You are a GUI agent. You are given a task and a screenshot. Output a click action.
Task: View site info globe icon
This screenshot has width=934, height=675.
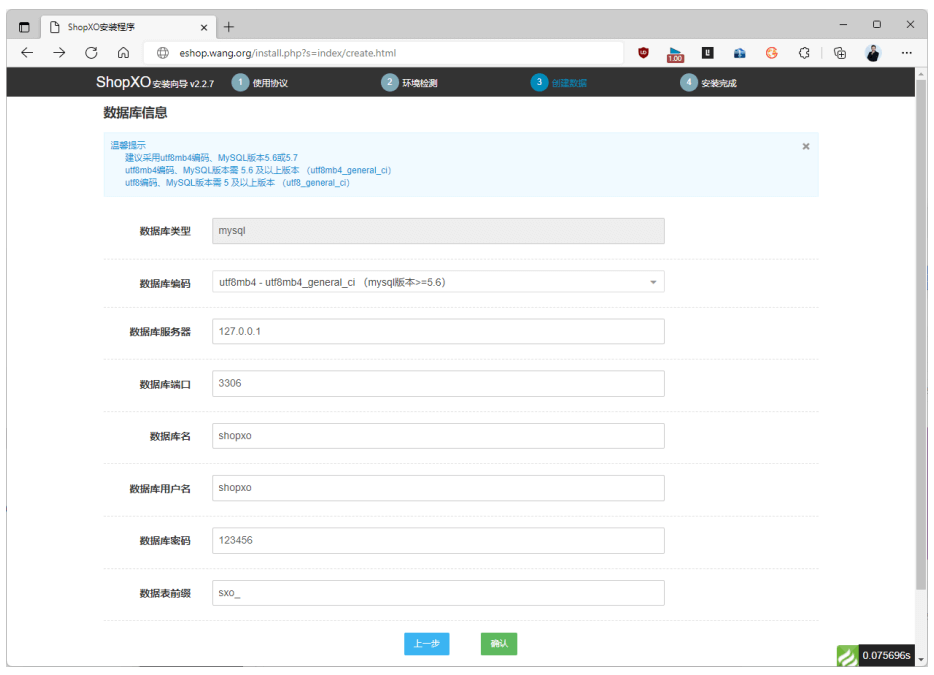(x=163, y=53)
